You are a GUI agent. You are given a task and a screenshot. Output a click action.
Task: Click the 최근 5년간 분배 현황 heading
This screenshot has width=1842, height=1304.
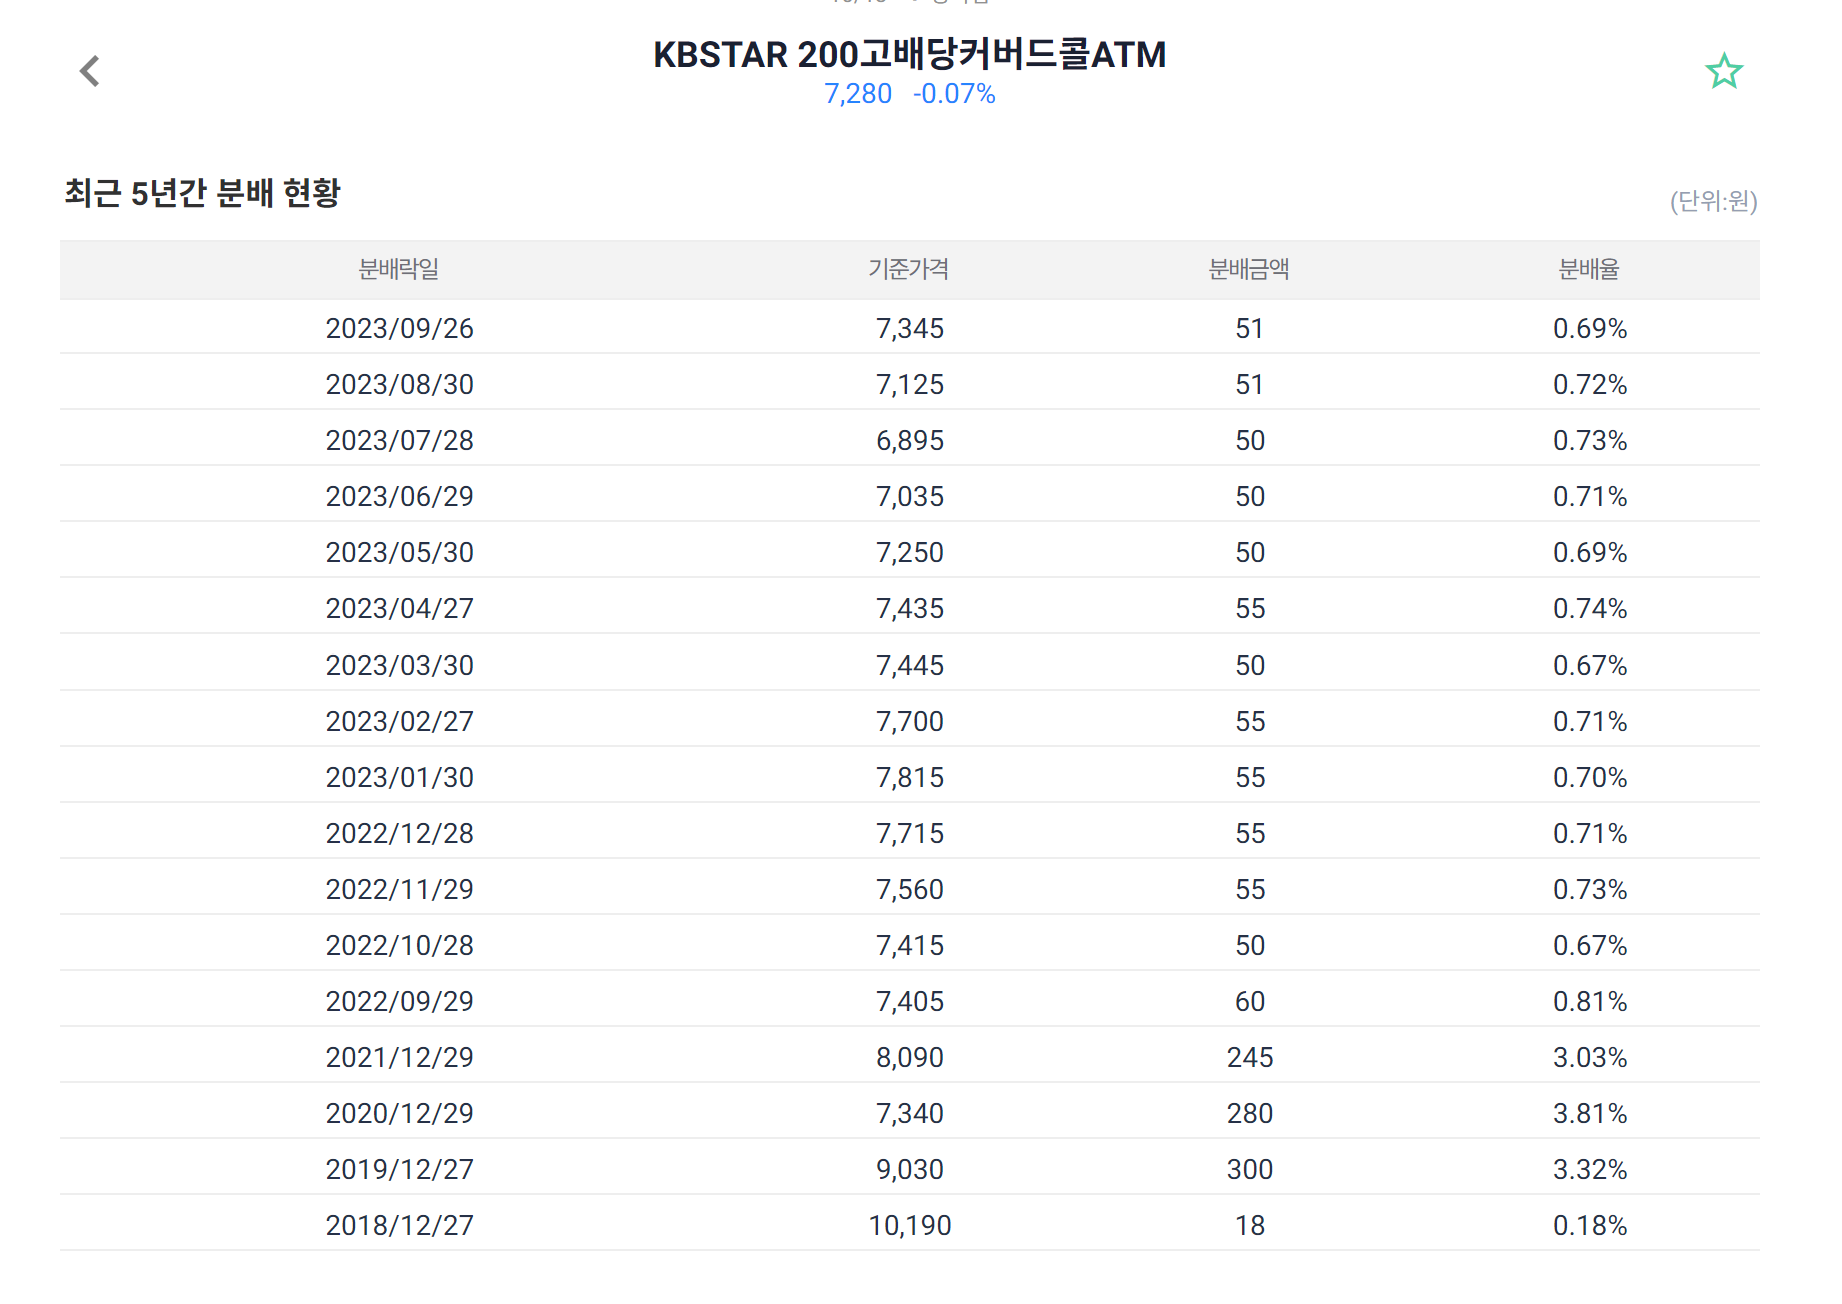point(202,192)
